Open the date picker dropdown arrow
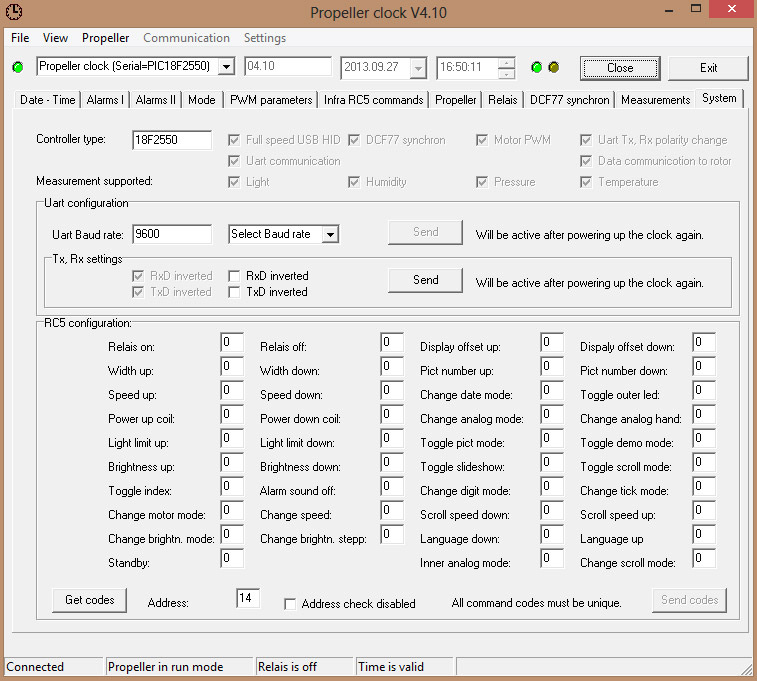The image size is (757, 681). [x=418, y=68]
